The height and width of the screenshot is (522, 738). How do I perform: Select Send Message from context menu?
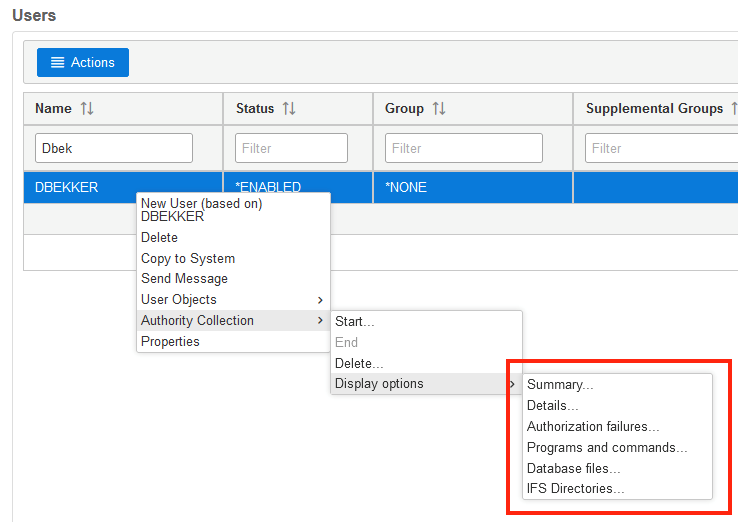184,279
